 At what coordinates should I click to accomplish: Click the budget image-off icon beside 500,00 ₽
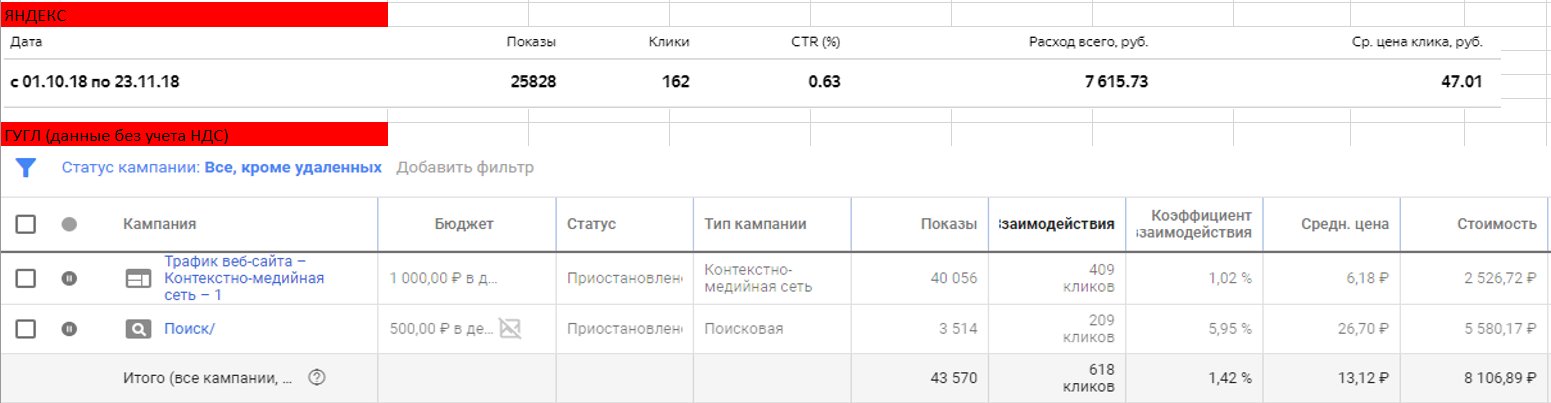pos(511,327)
